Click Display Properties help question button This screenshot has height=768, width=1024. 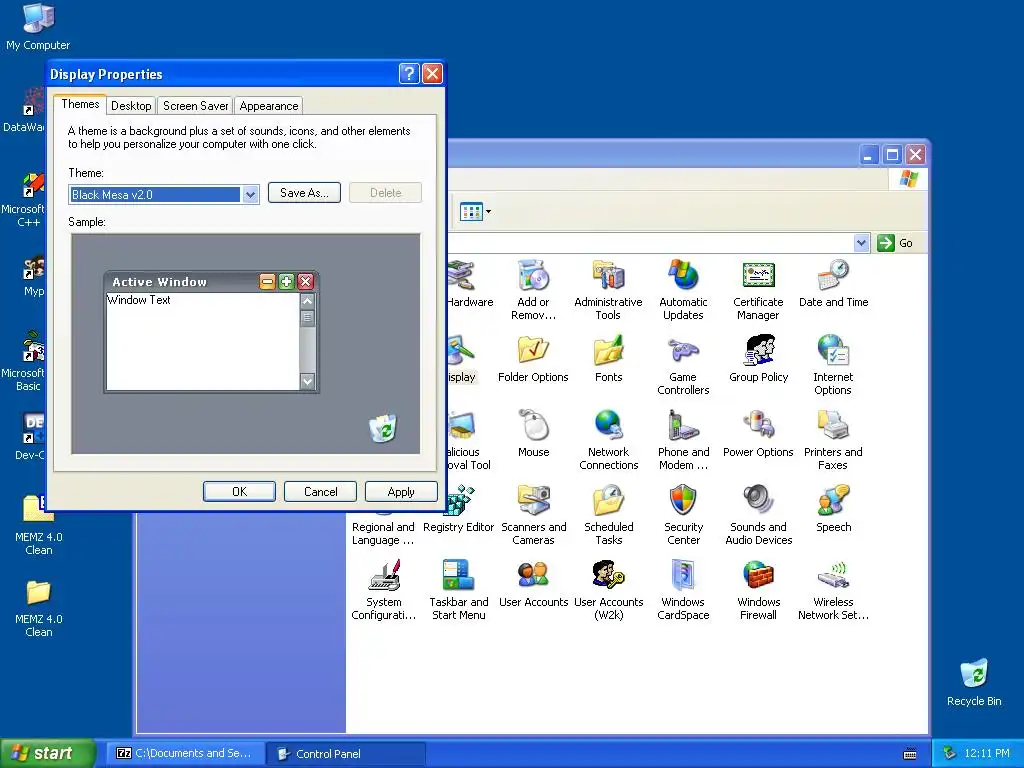pos(409,74)
